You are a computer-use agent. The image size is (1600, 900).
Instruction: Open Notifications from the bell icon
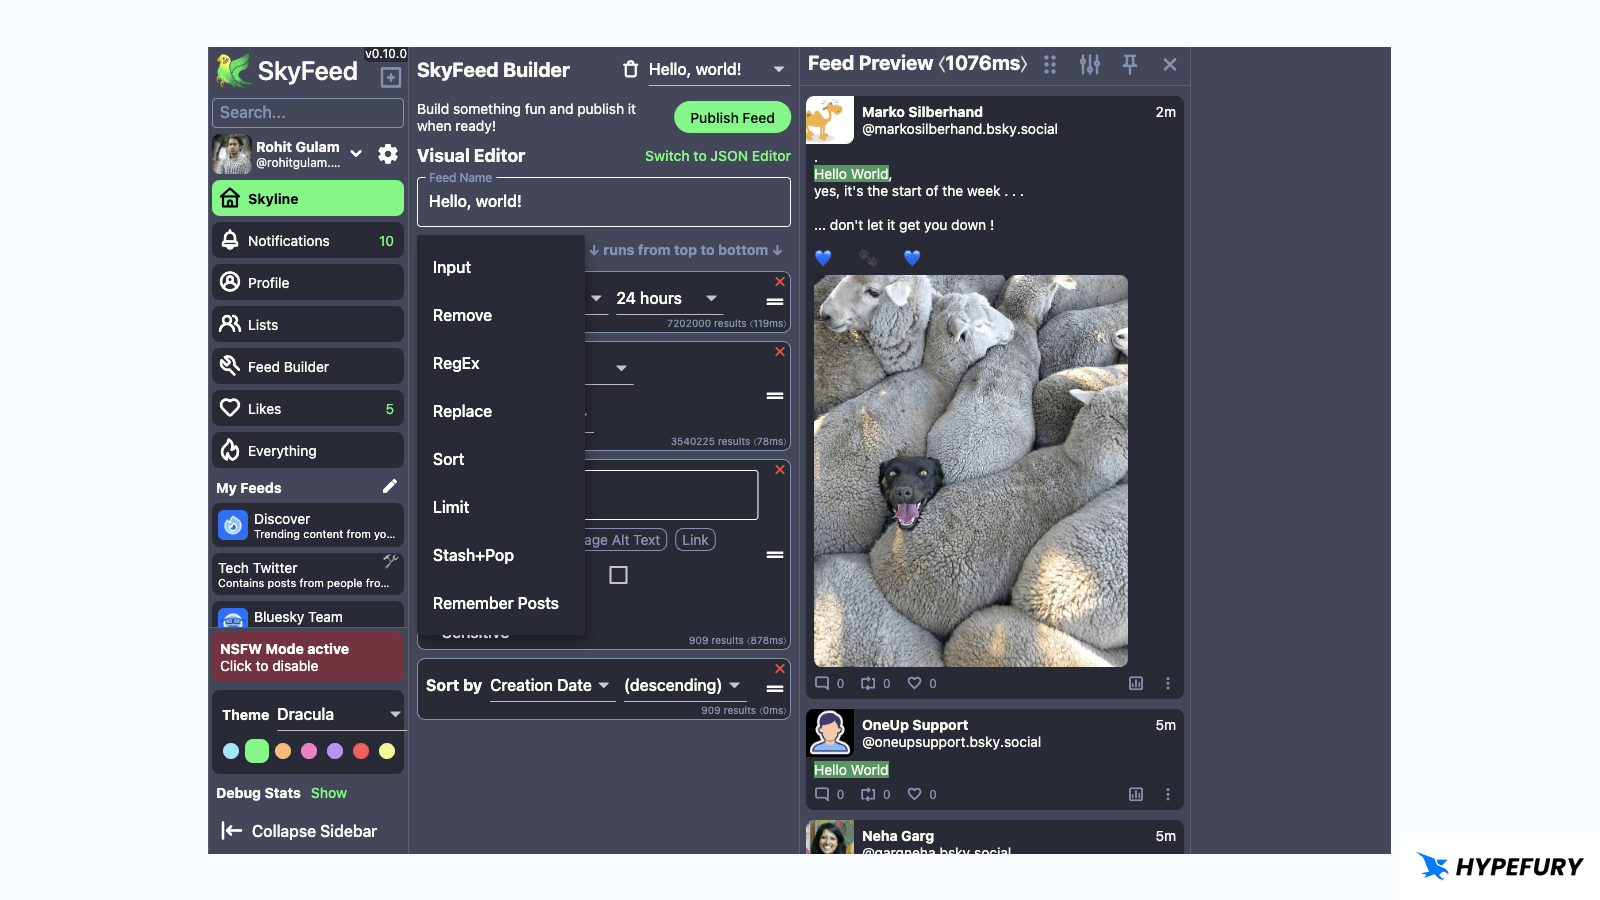[231, 240]
